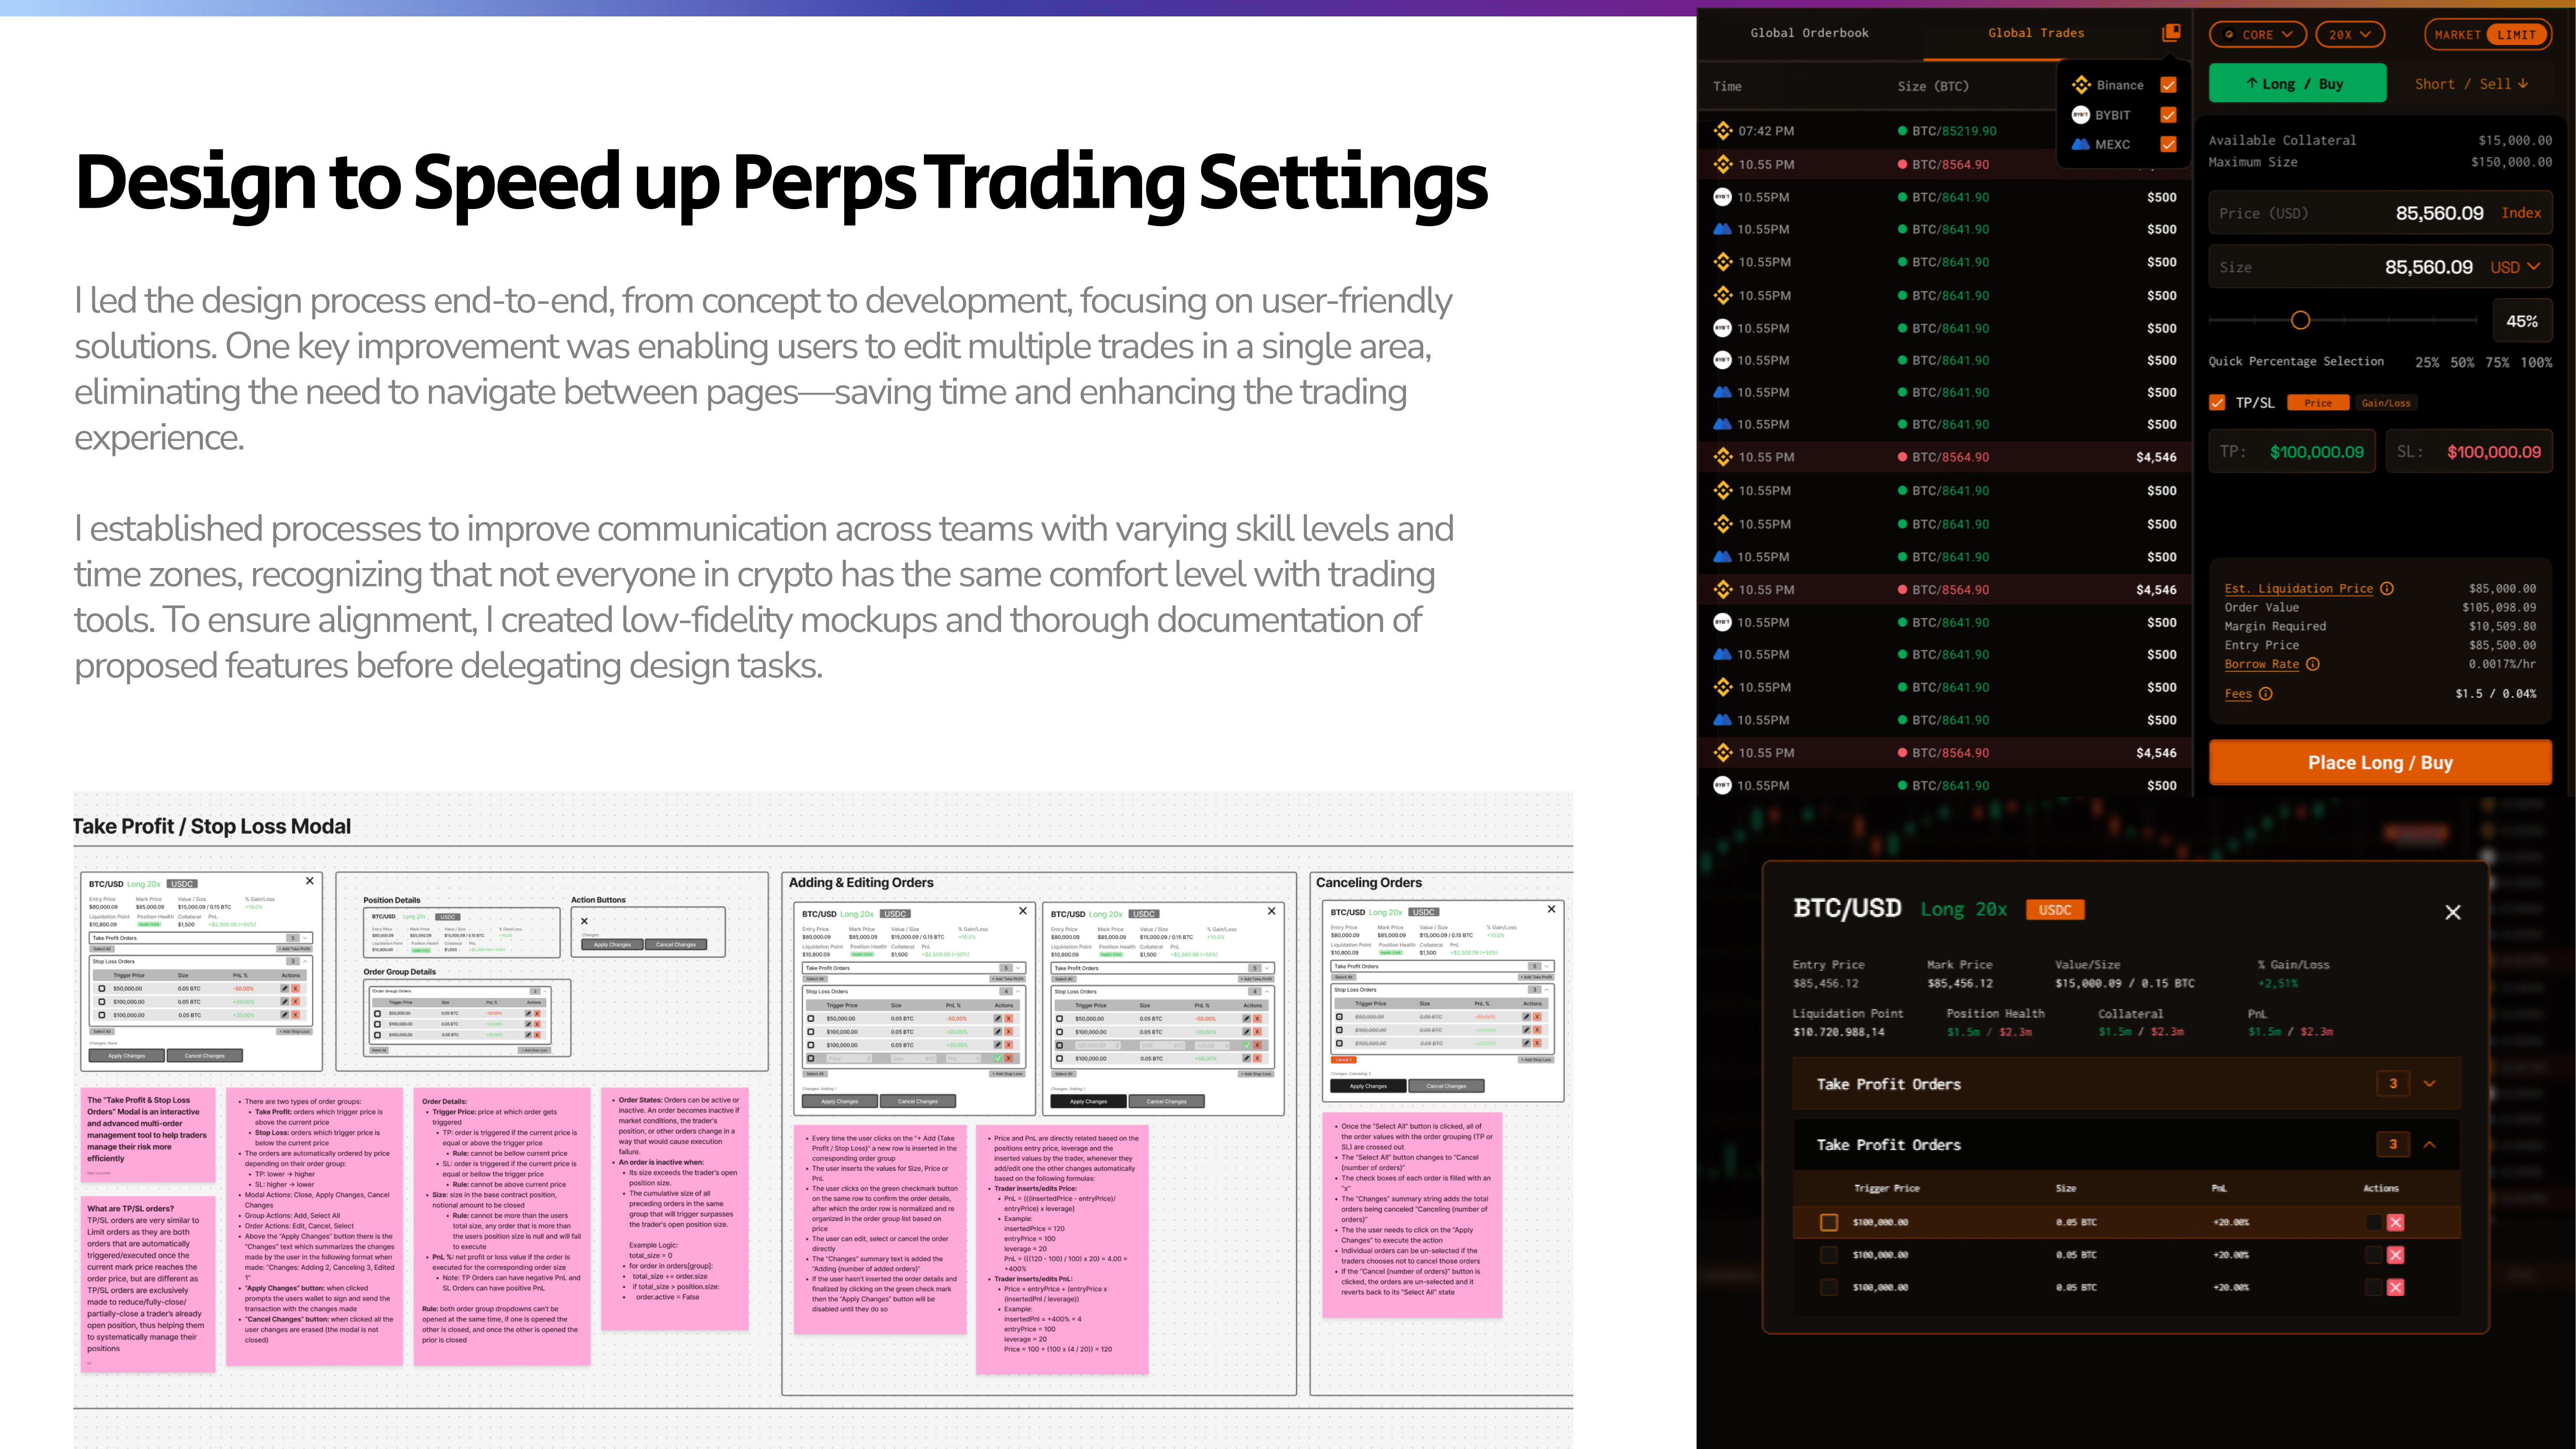
Task: Click the Borrow Rate info icon
Action: point(2313,664)
